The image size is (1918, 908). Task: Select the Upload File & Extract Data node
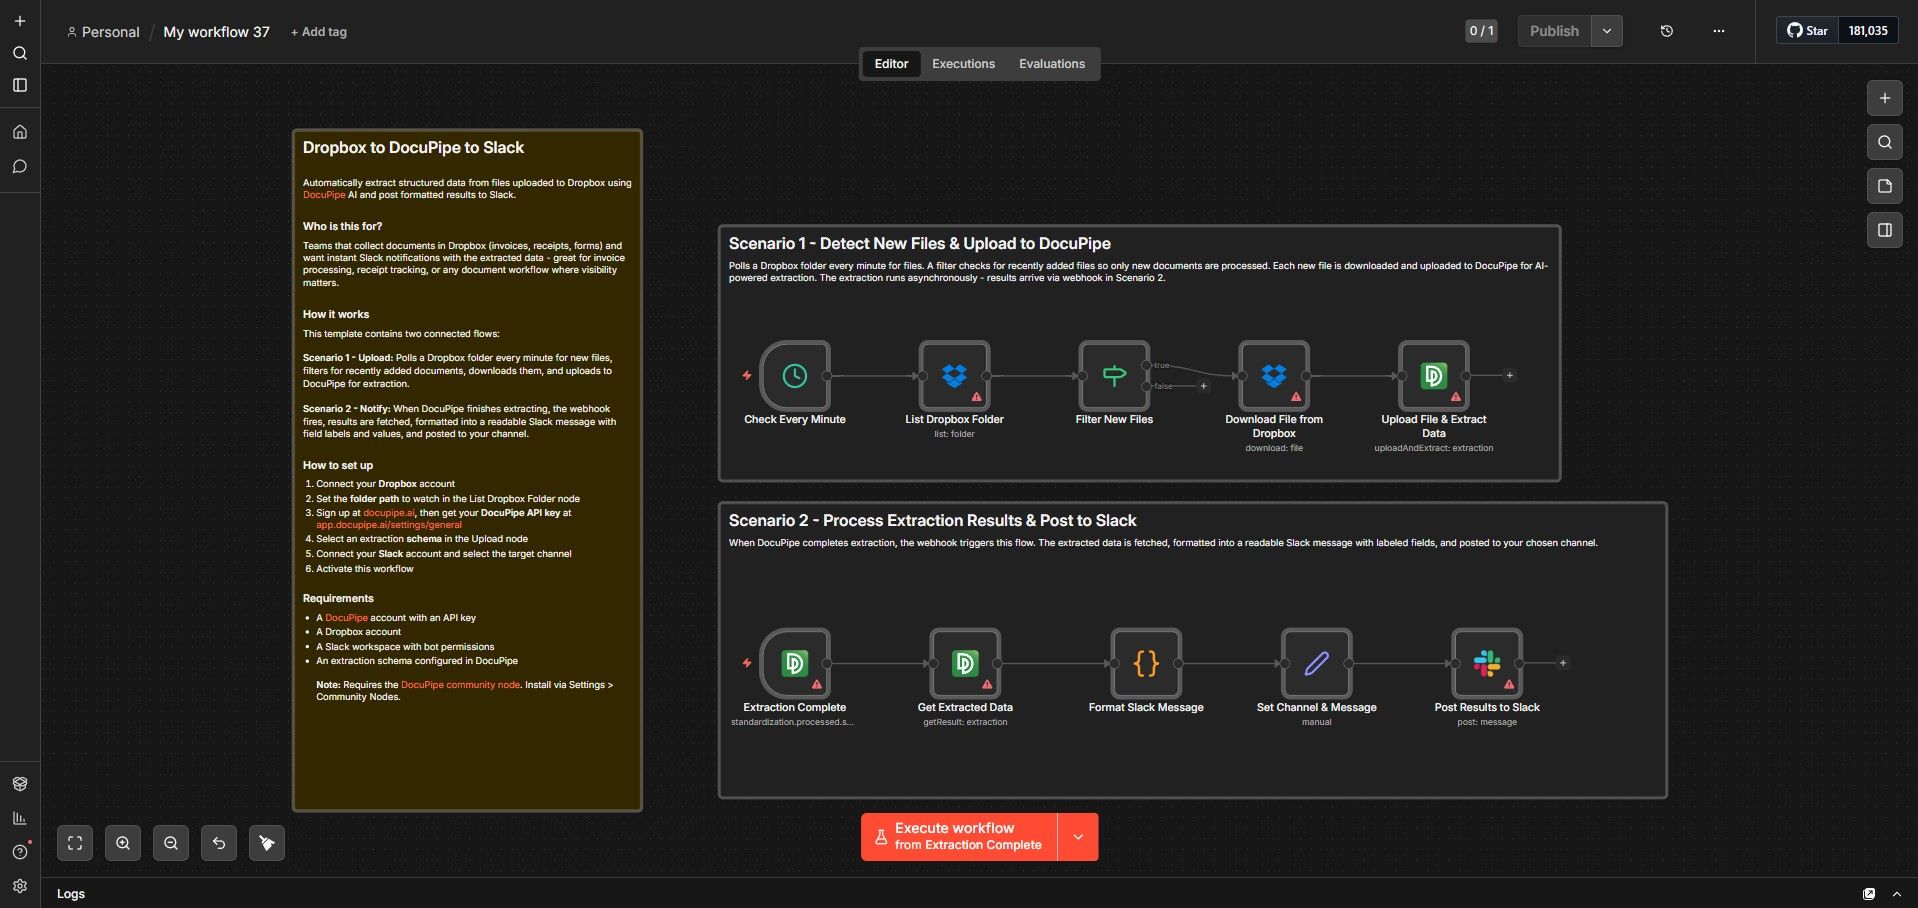tap(1433, 377)
